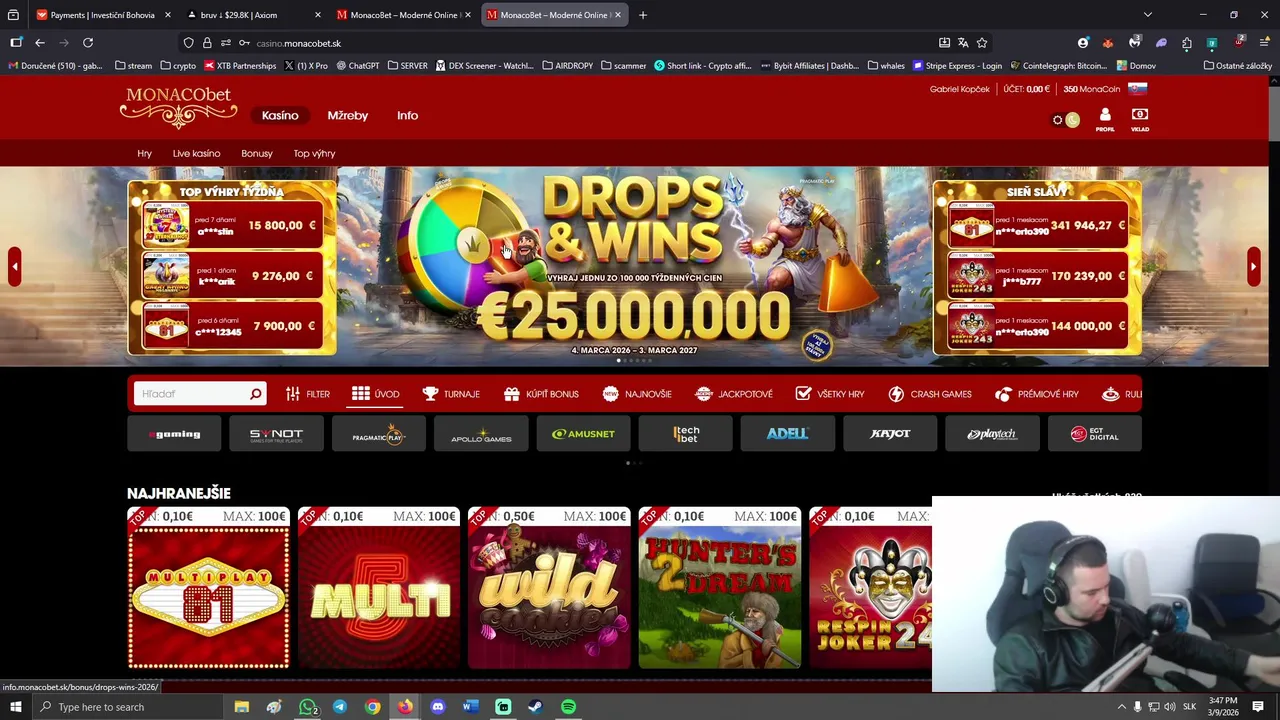Screen dimensions: 1280x720
Task: Filter by Synot provider logo
Action: pyautogui.click(x=276, y=434)
